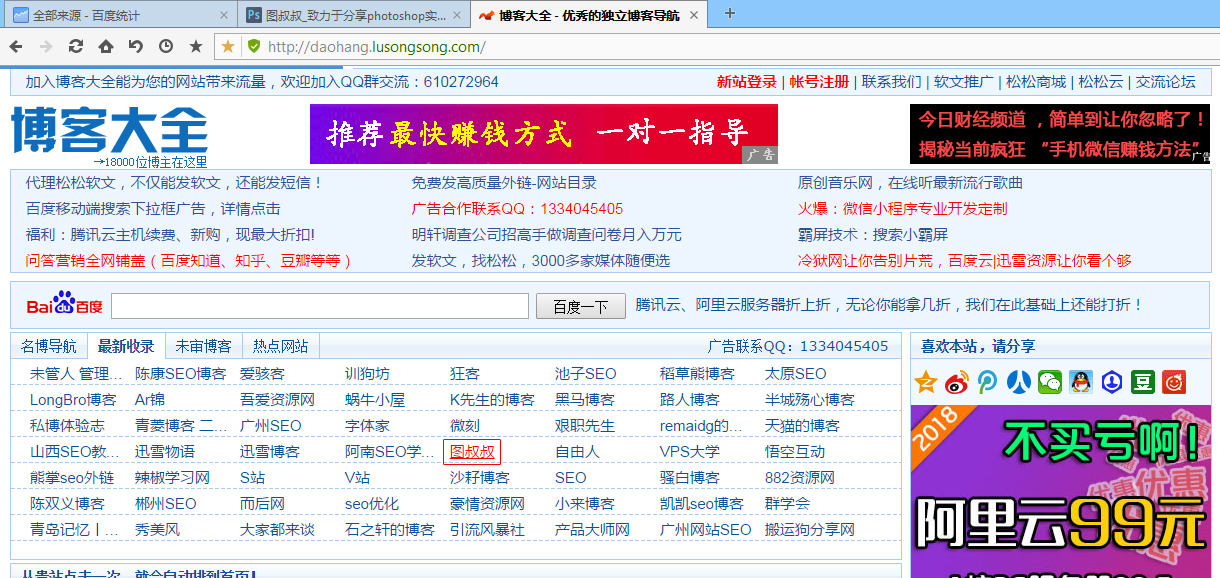Close the 全部来源 - 百度统计 tab
This screenshot has height=578, width=1220.
click(x=223, y=16)
